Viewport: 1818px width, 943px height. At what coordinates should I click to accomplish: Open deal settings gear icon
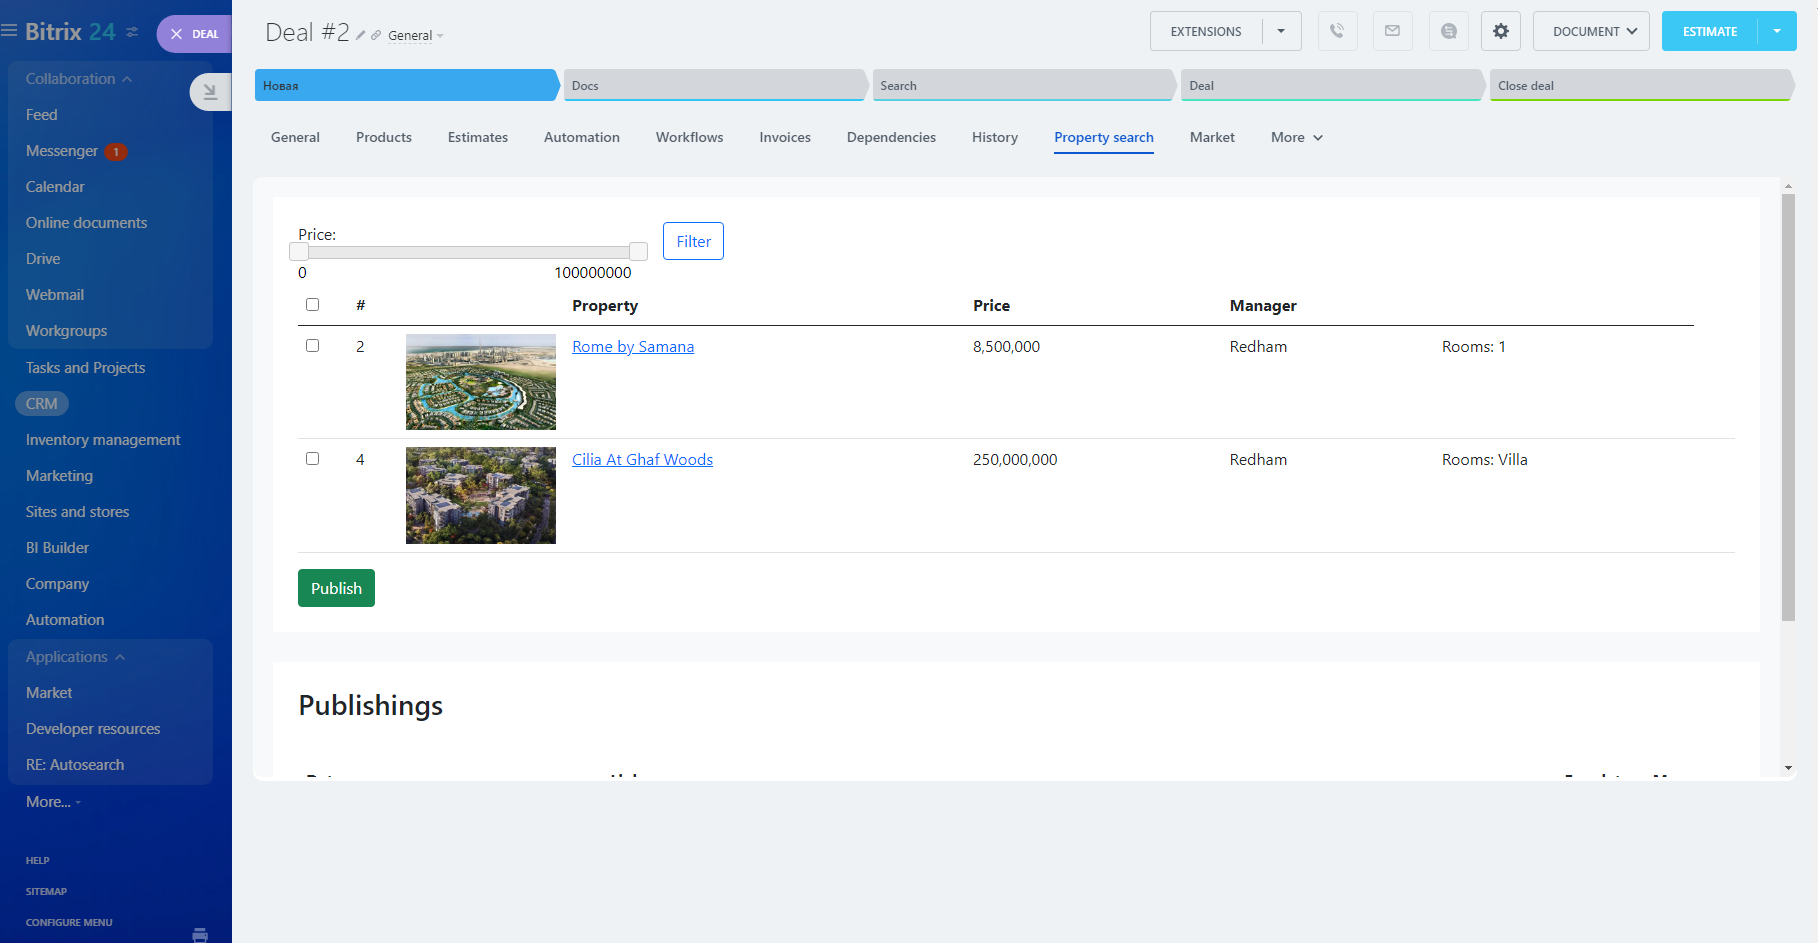(x=1500, y=31)
